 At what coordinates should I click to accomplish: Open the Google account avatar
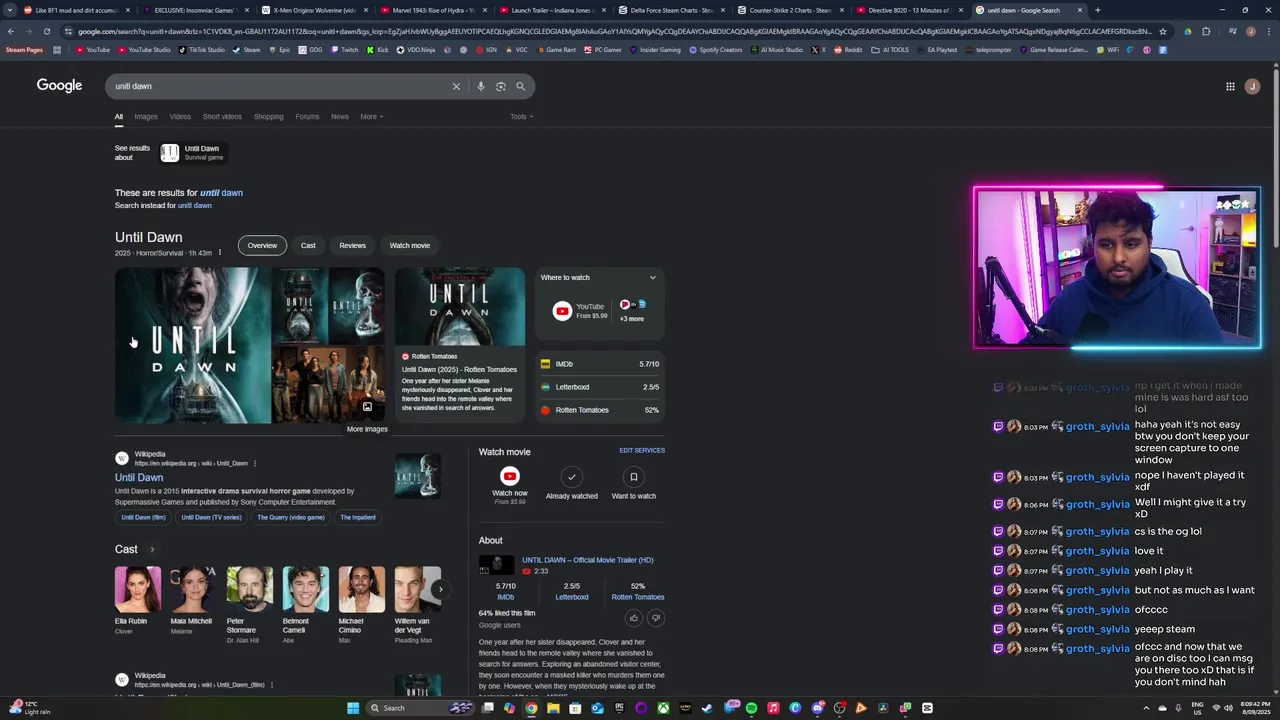(x=1252, y=86)
